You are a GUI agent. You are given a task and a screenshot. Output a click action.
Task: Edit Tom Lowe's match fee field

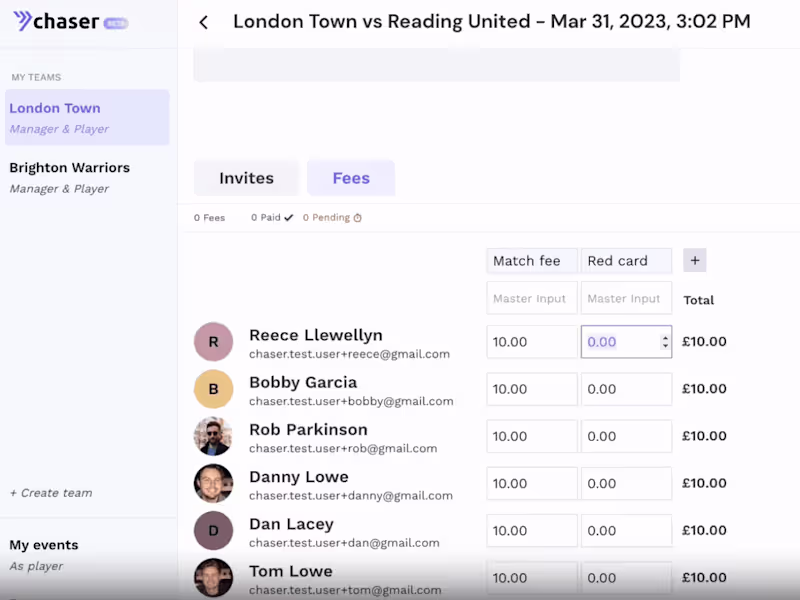click(532, 578)
